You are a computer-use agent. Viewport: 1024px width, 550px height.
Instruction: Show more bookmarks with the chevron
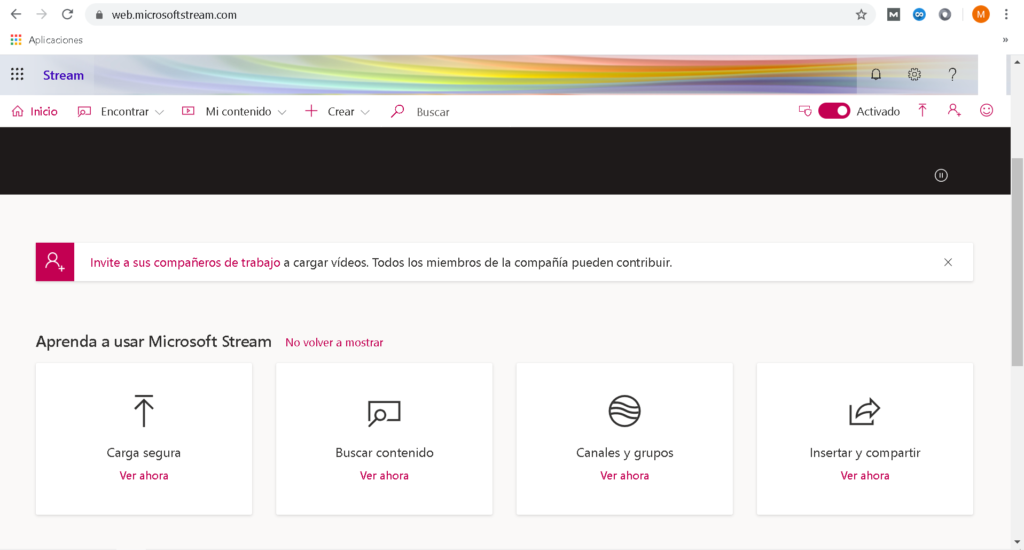[x=1005, y=40]
